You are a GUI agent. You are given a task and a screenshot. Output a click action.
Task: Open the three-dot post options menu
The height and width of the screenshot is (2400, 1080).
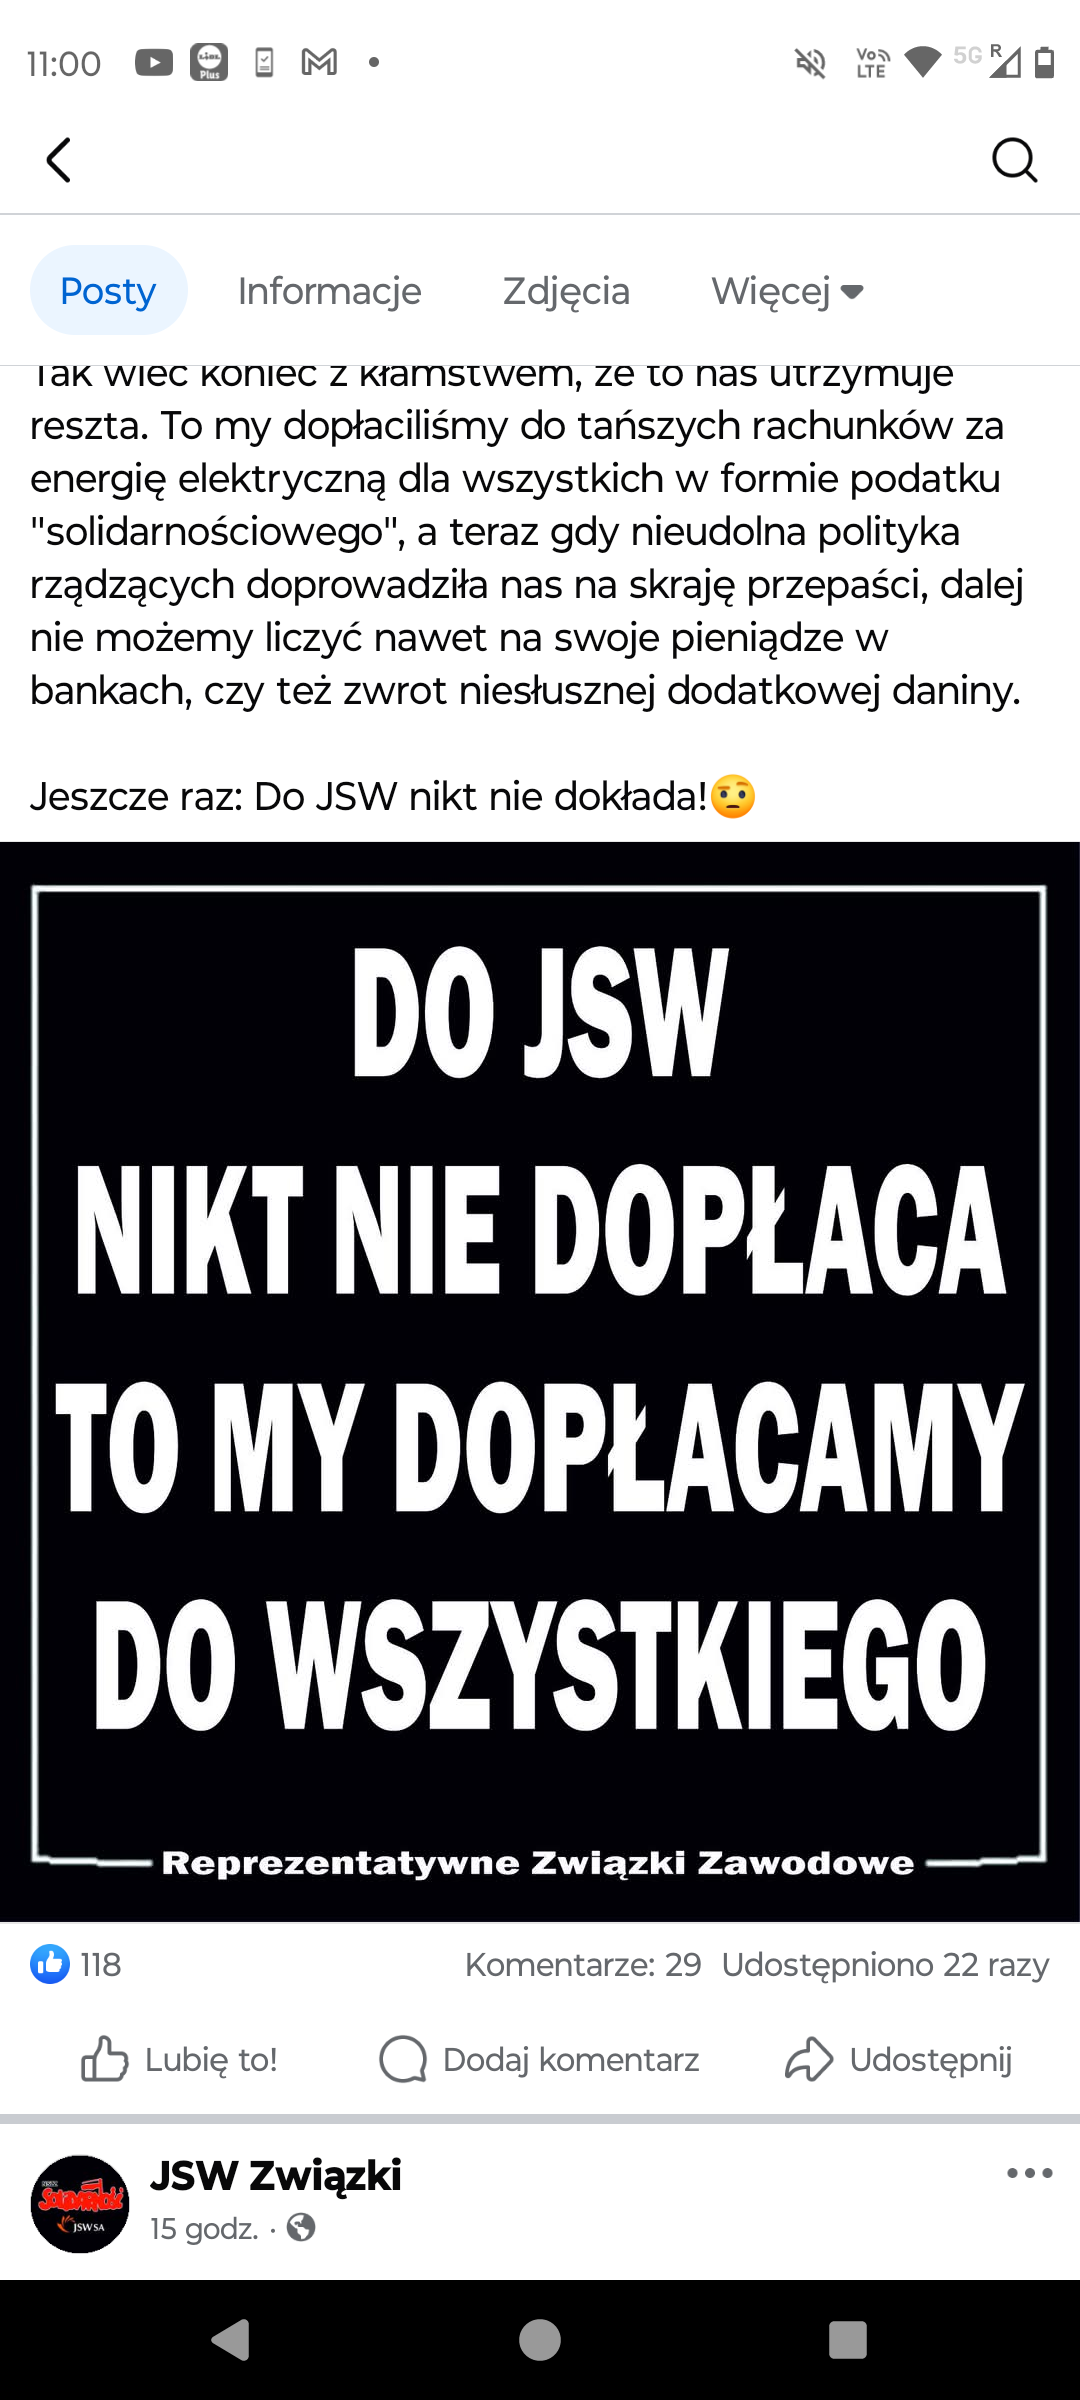pos(1030,2173)
